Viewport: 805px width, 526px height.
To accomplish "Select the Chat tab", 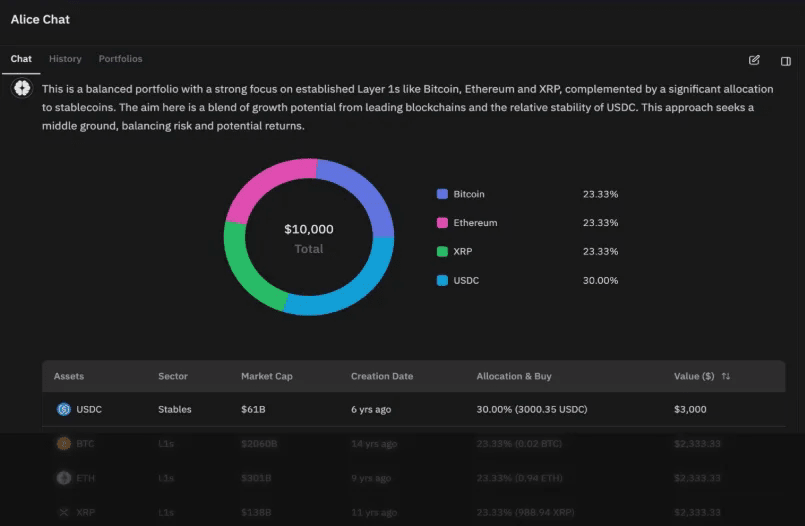I will pos(21,59).
